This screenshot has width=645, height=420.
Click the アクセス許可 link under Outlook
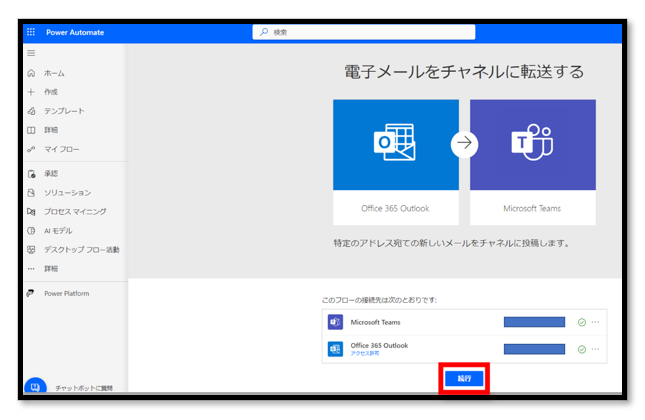coord(365,353)
